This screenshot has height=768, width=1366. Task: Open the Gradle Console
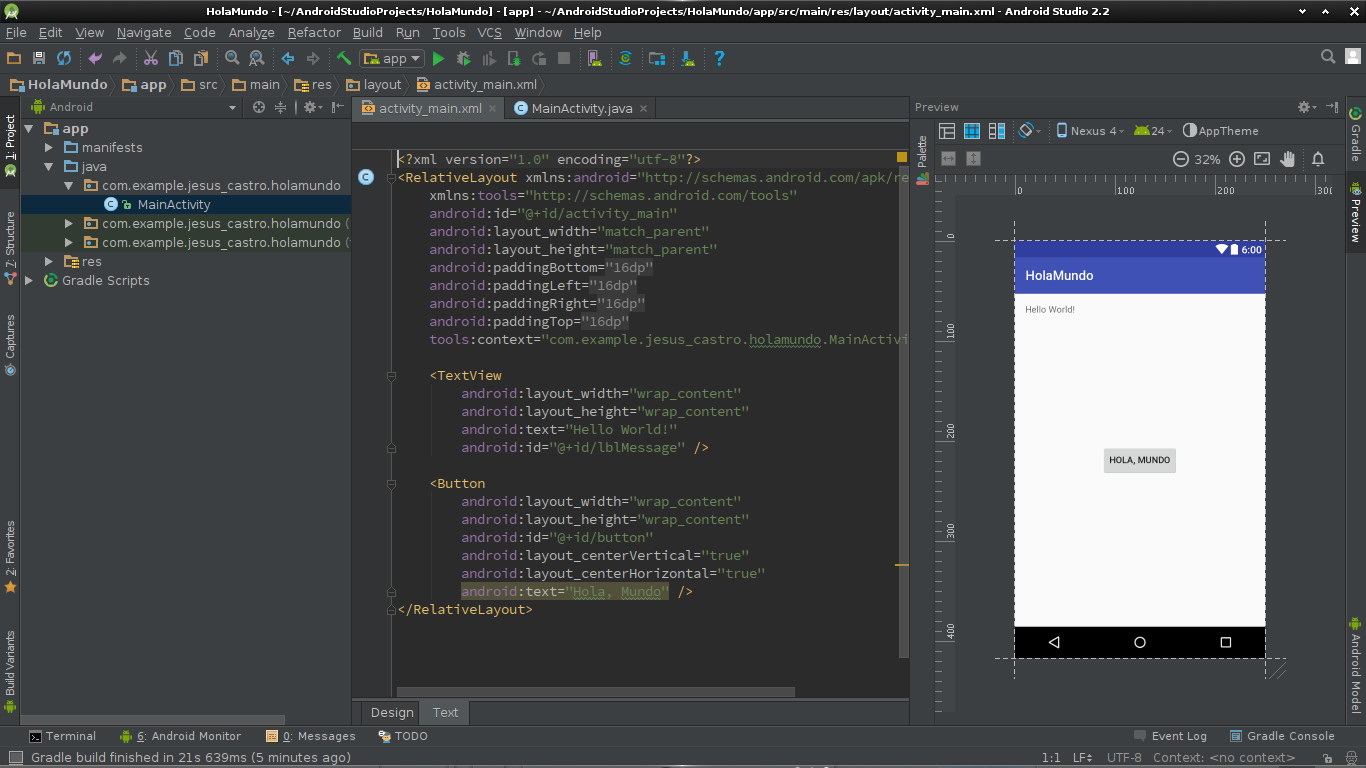pyautogui.click(x=1282, y=736)
